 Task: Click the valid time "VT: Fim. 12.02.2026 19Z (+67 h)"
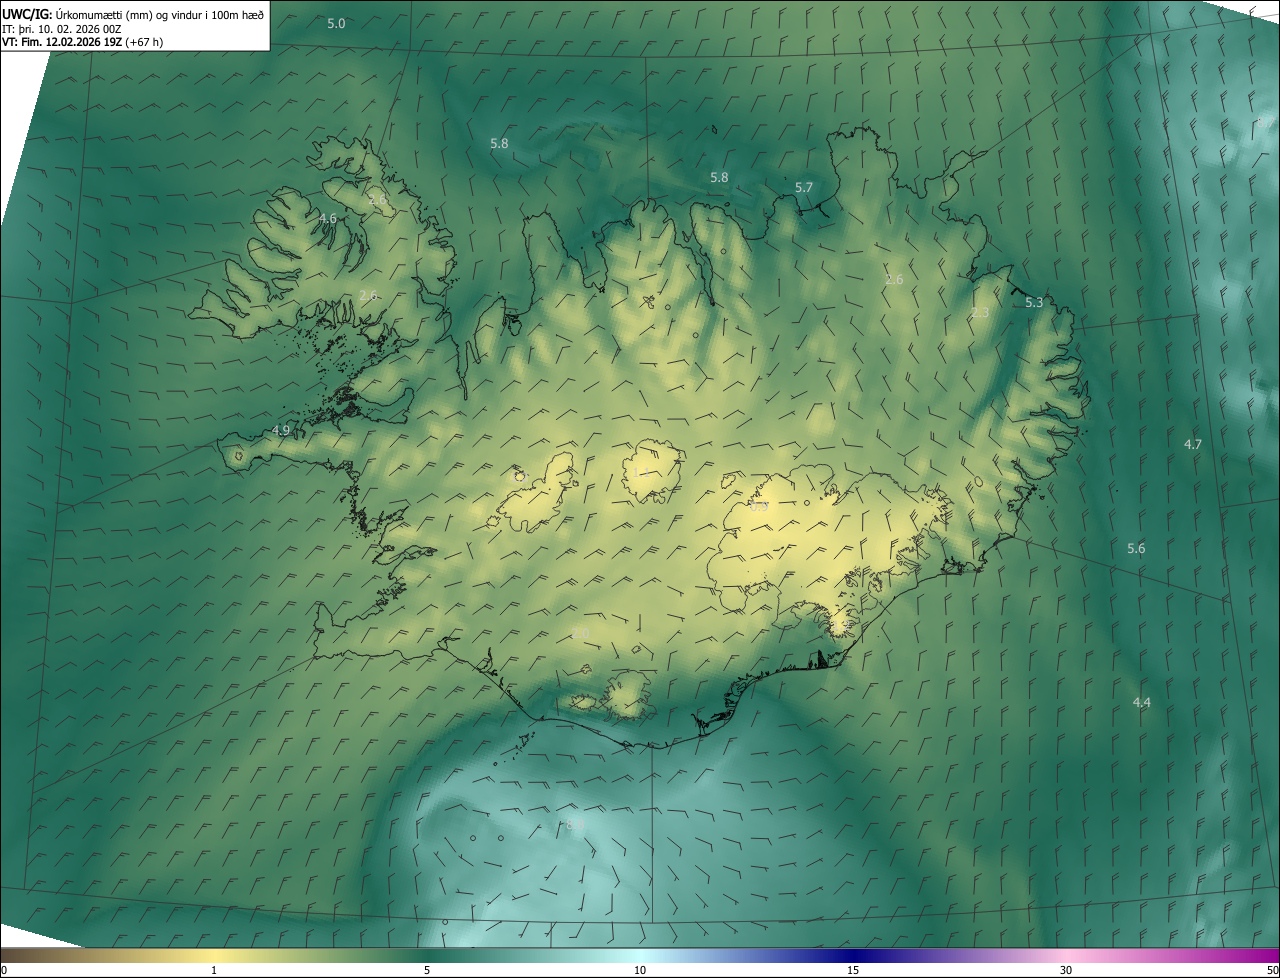coord(82,43)
